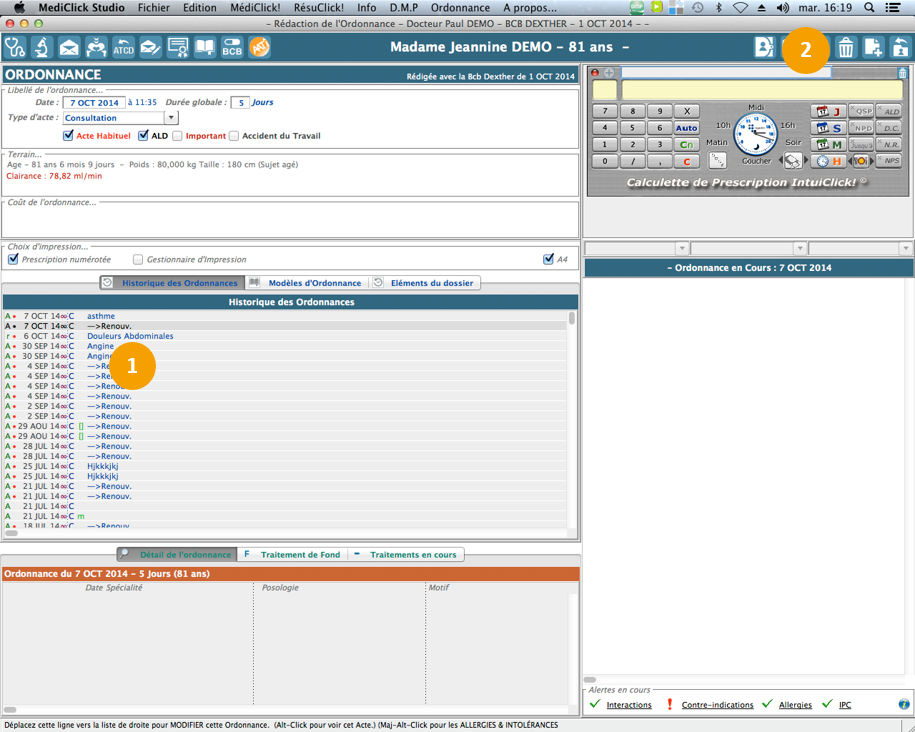Screen dimensions: 915x732
Task: Click the plus circle icon in calculator
Action: 609,73
